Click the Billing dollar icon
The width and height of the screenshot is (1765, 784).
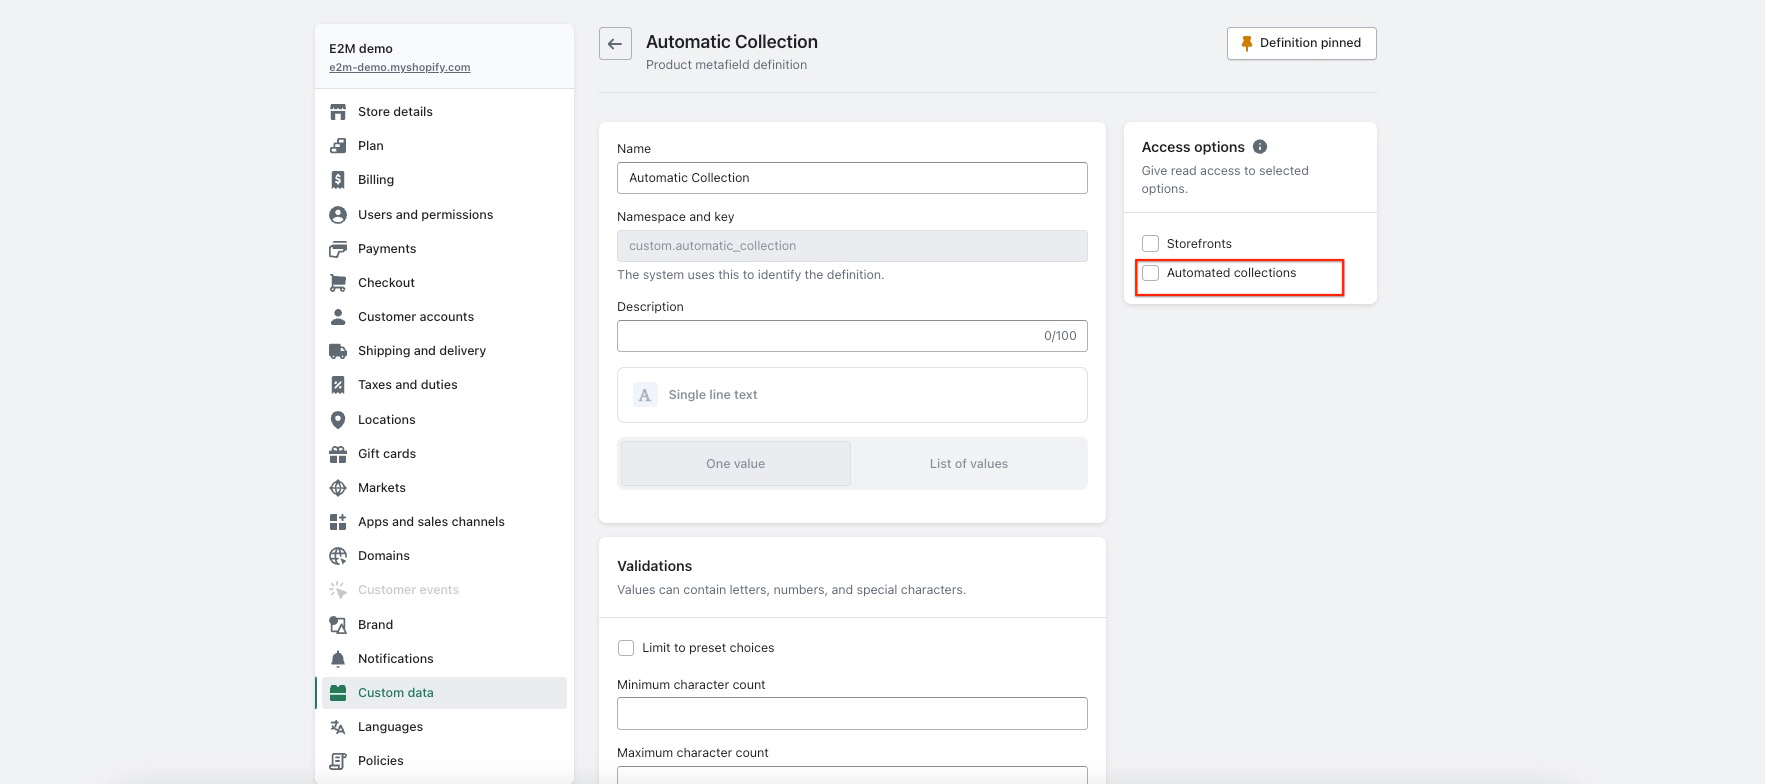point(338,180)
